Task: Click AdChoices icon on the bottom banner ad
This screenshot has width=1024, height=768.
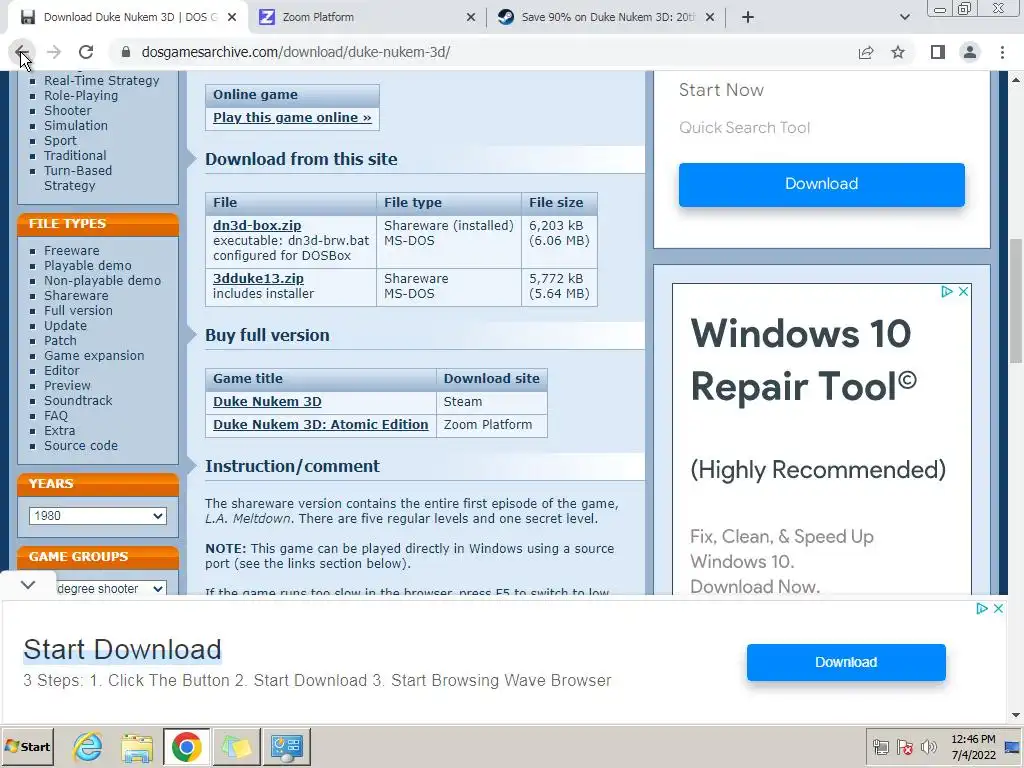Action: click(982, 609)
